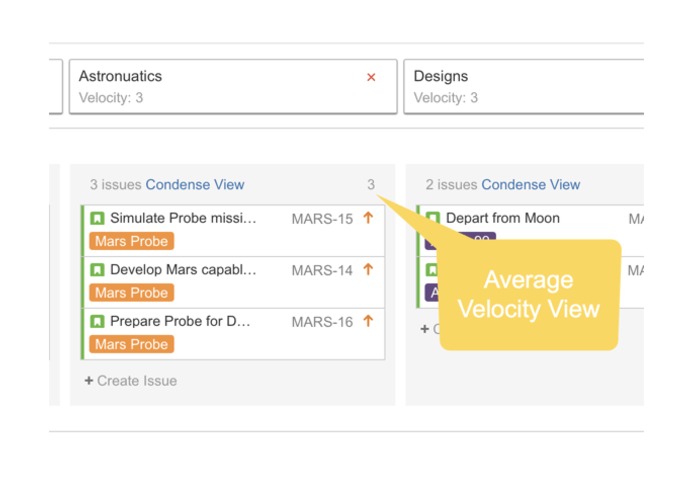The height and width of the screenshot is (494, 695).
Task: Select the Astronautics team box
Action: [x=220, y=86]
